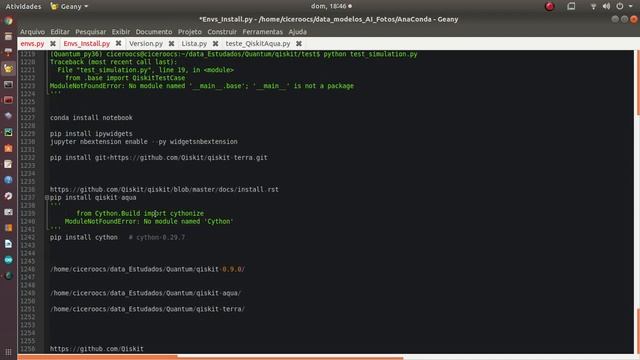The height and width of the screenshot is (360, 640).
Task: Open the Projeto menu
Action: point(190,31)
